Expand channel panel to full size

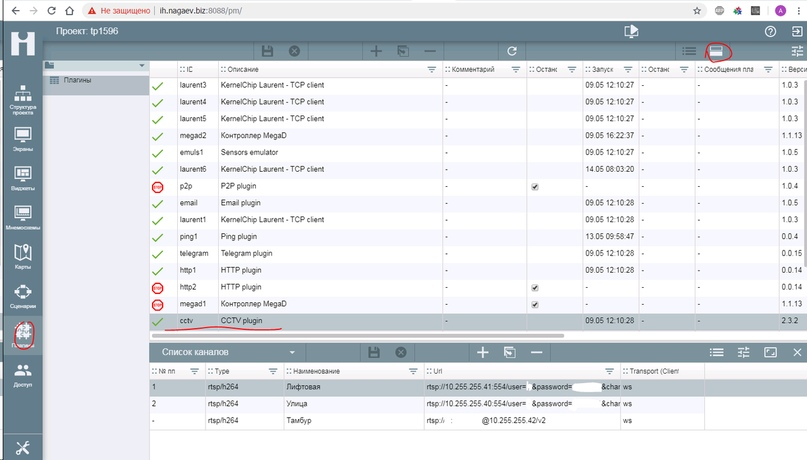point(770,352)
